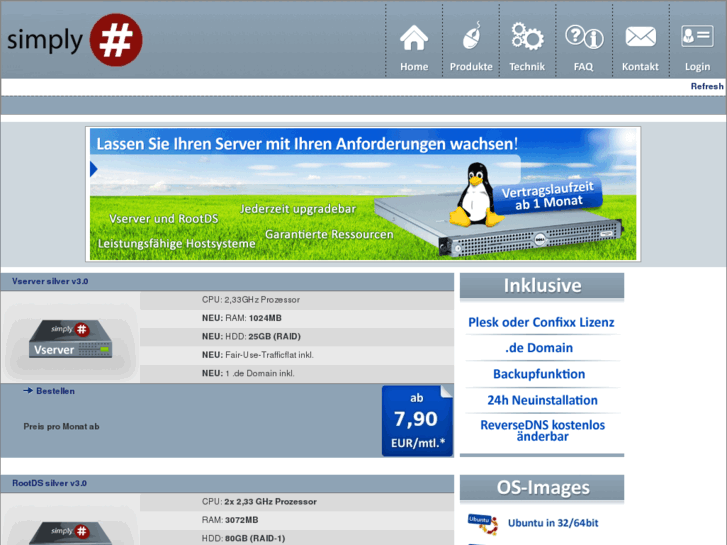Open the Kontakt menu label
This screenshot has height=545, width=727.
(640, 67)
